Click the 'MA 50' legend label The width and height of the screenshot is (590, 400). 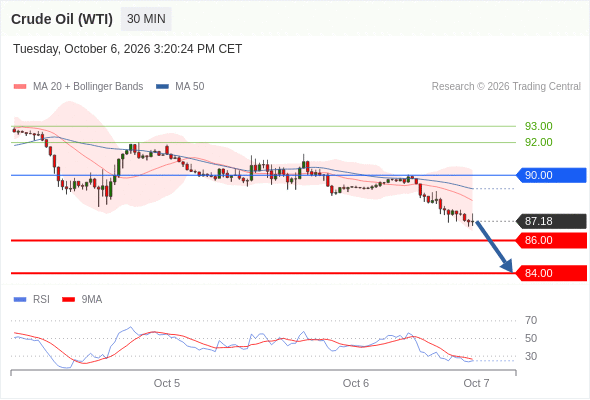[190, 87]
